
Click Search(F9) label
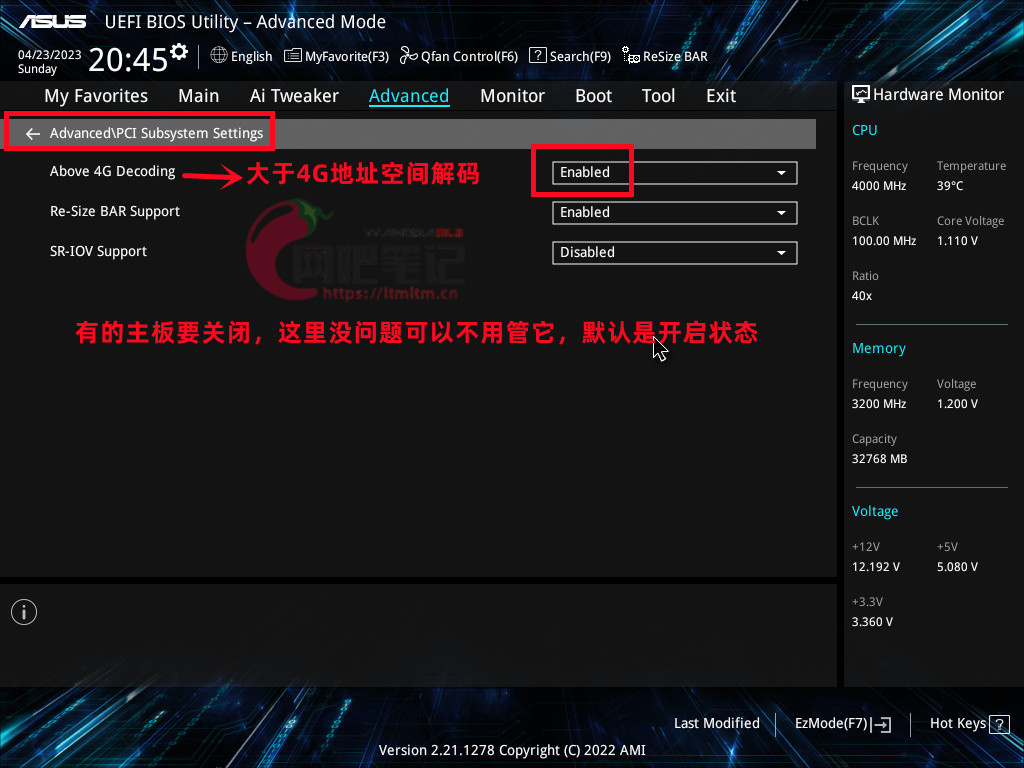[x=580, y=56]
